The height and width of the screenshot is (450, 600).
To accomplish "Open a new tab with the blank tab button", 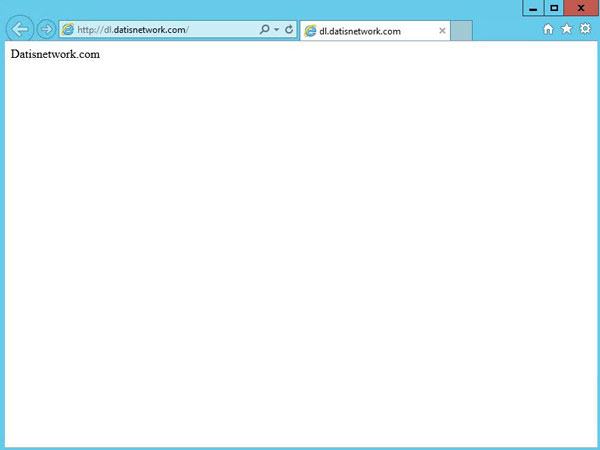I will 461,31.
